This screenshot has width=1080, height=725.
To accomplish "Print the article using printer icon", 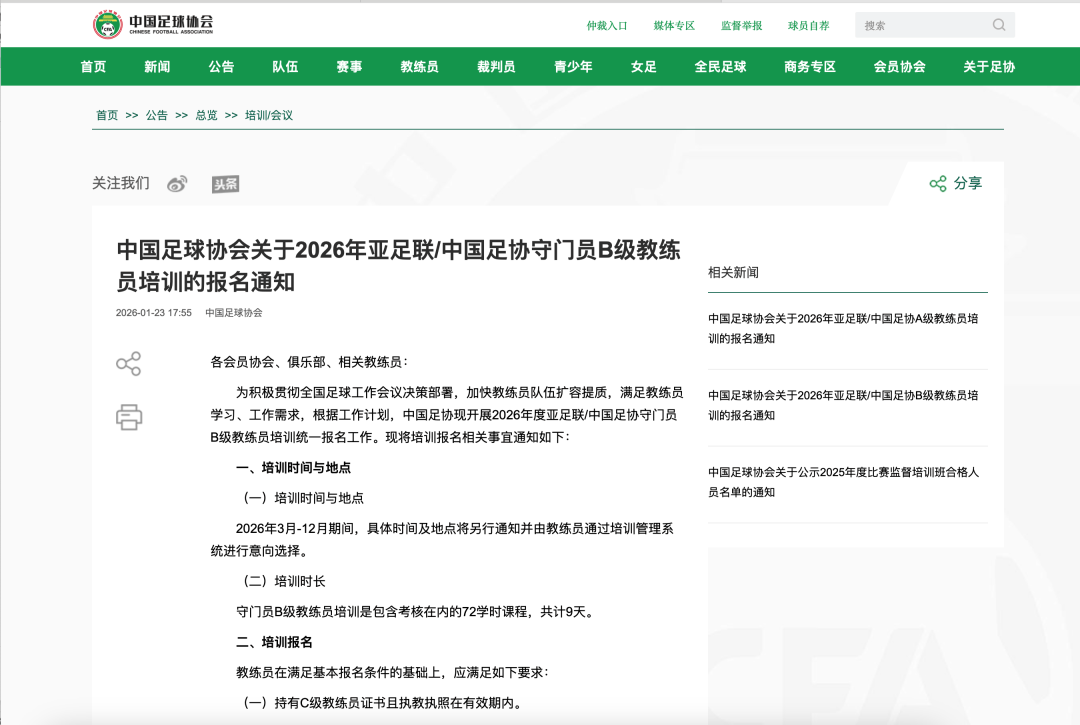I will pos(129,416).
